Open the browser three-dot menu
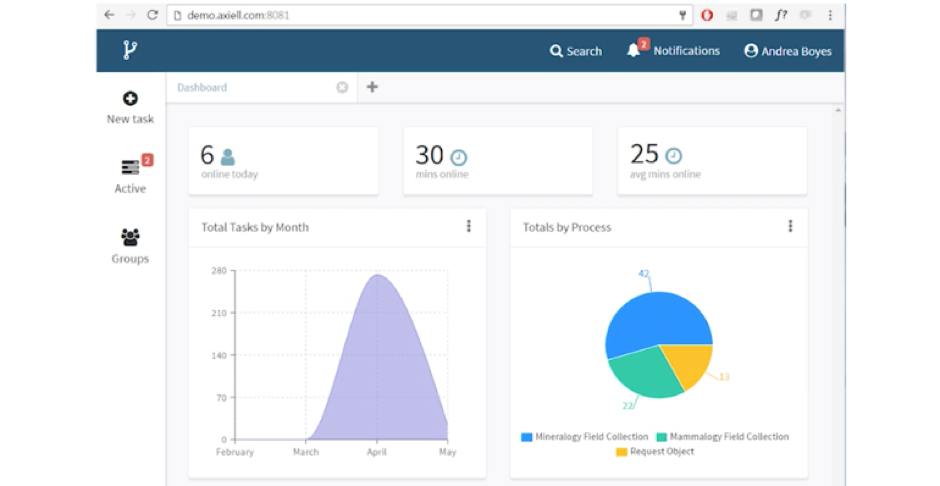940x486 pixels. (x=830, y=15)
